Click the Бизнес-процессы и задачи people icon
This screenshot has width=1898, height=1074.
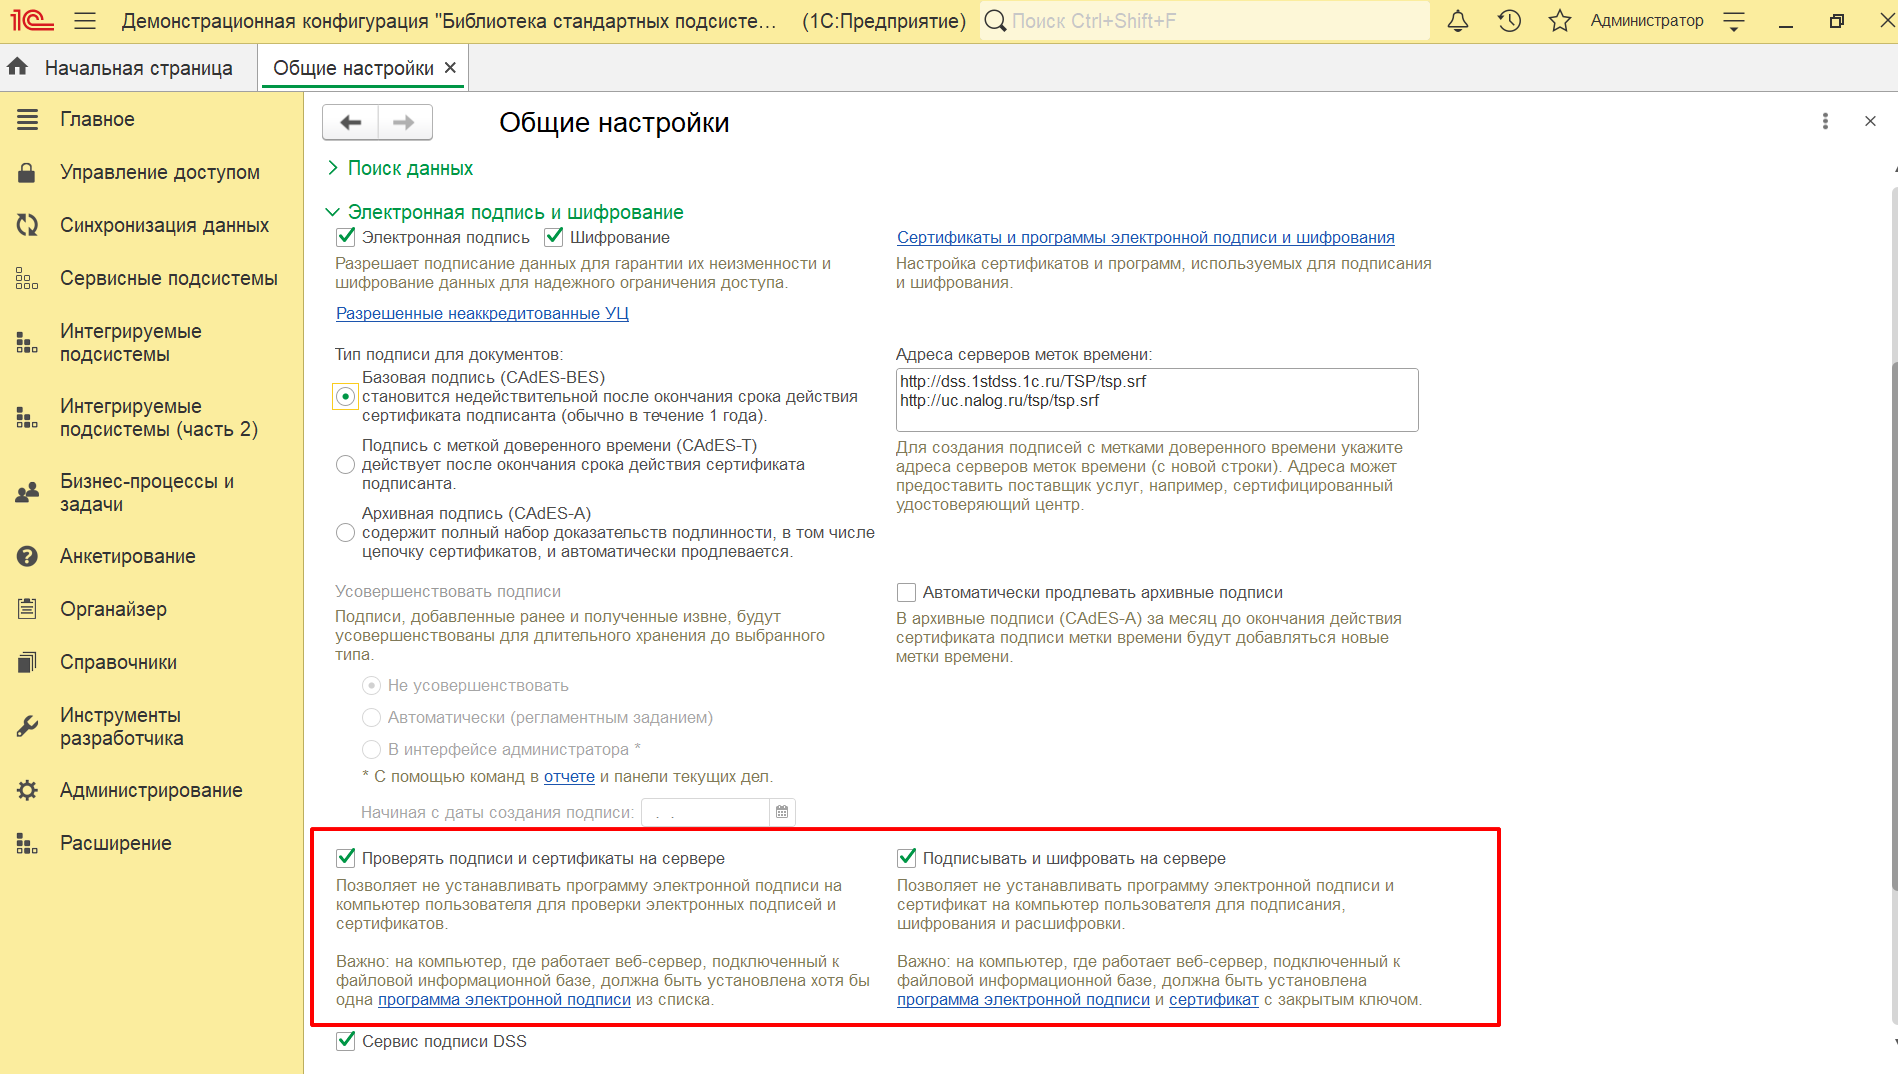point(27,492)
